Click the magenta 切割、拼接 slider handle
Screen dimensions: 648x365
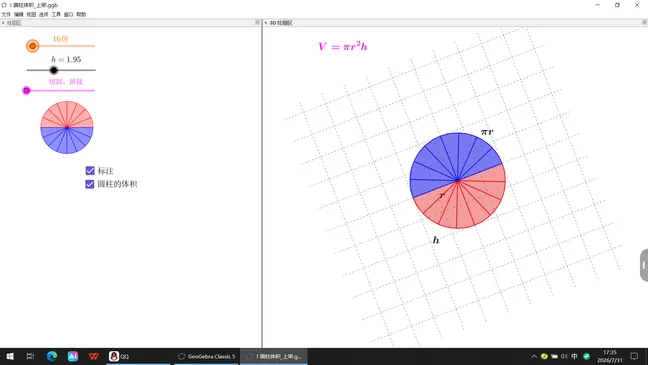[x=26, y=91]
